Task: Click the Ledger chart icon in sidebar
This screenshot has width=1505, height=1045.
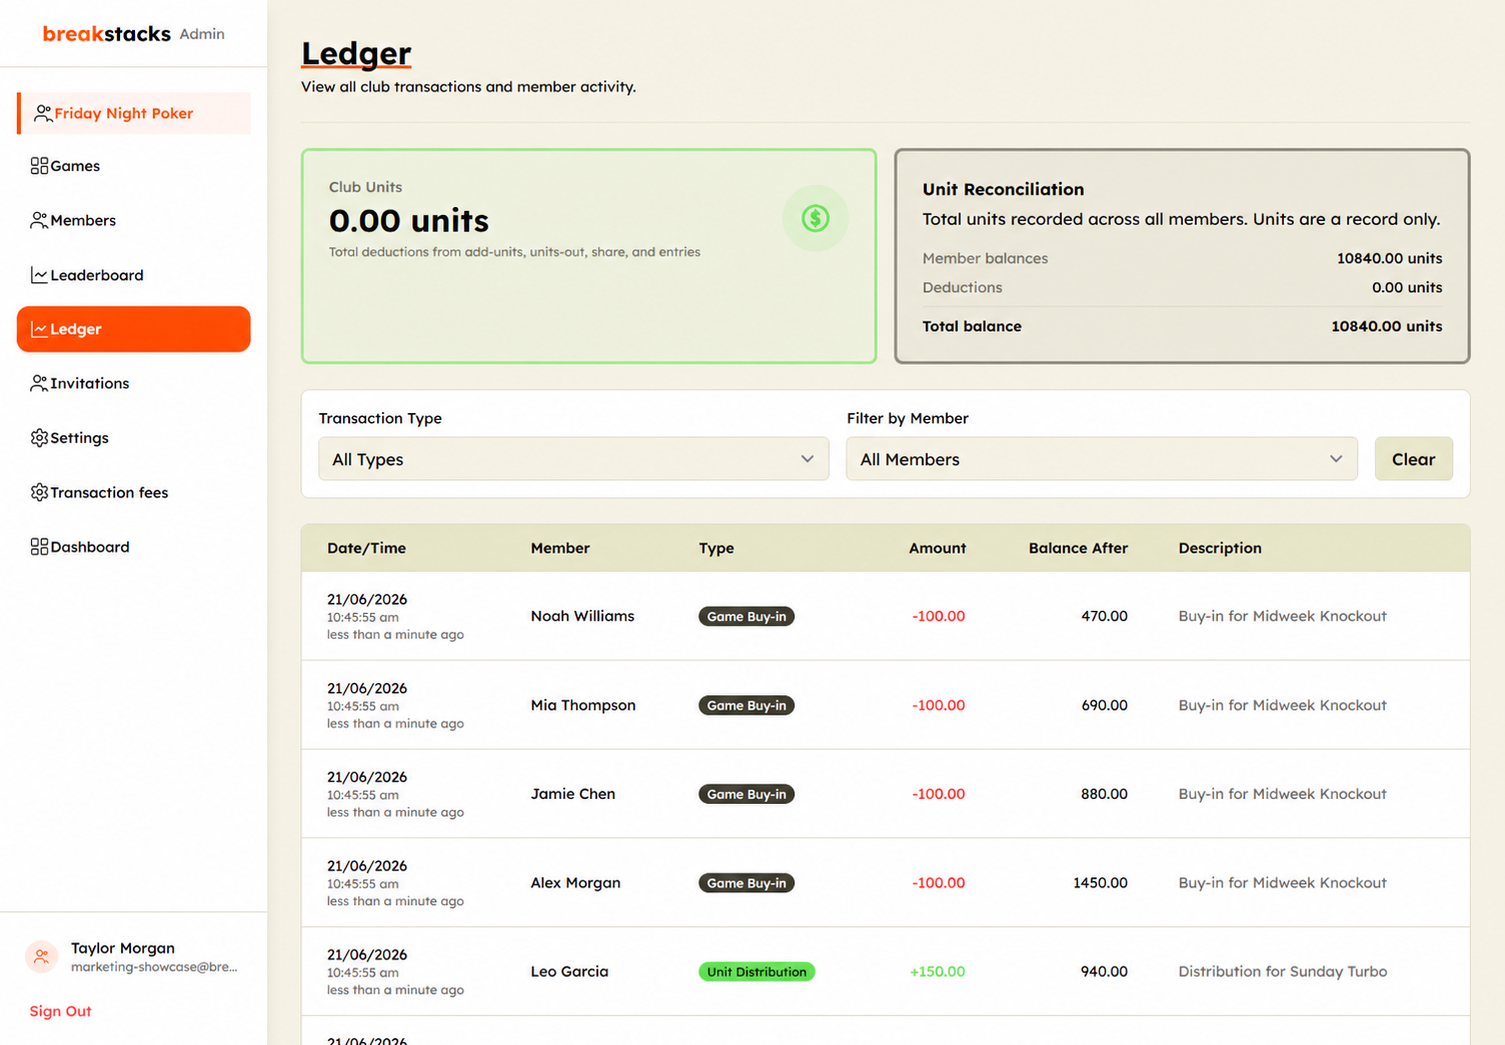Action: click(x=39, y=329)
